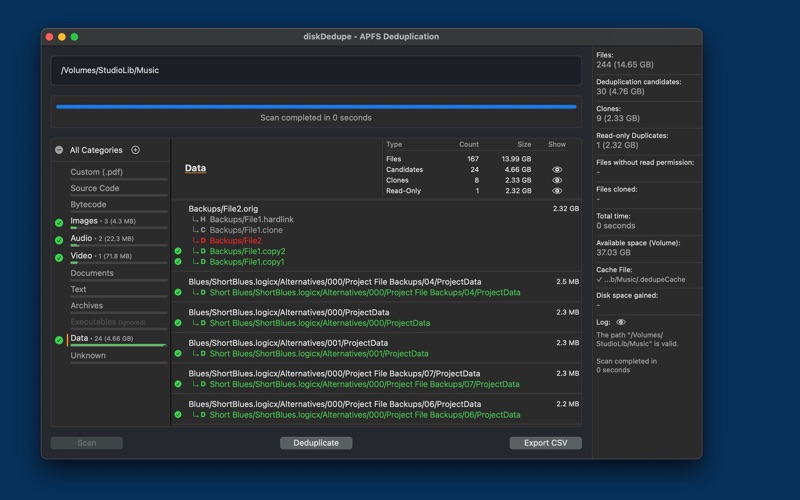Uncheck the Data category green checkmark
This screenshot has height=500, width=800.
pyautogui.click(x=59, y=340)
